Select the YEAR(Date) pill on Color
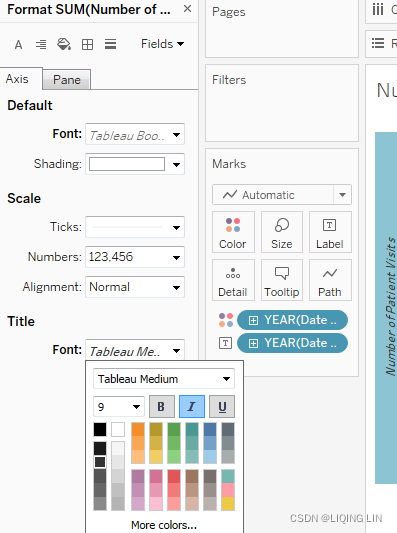 tap(292, 320)
